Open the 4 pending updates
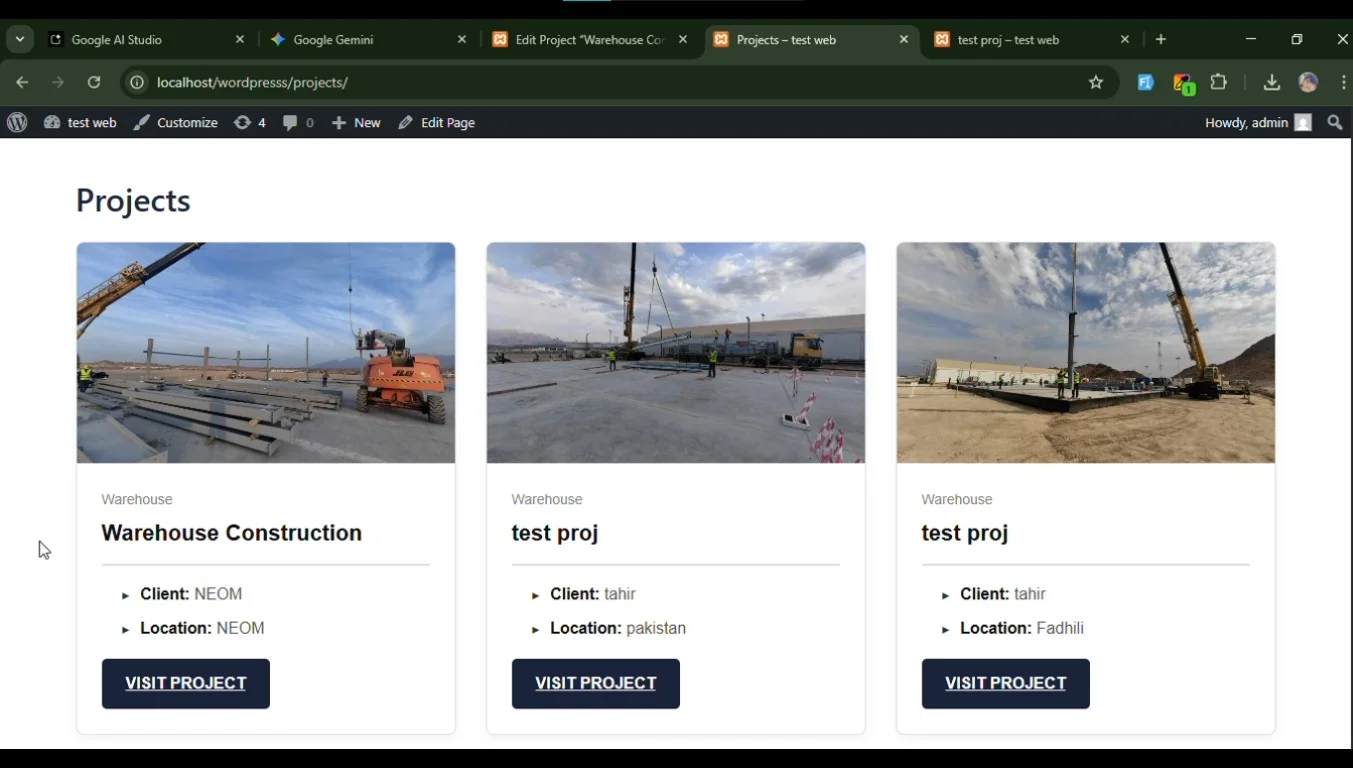This screenshot has width=1353, height=768. (250, 123)
